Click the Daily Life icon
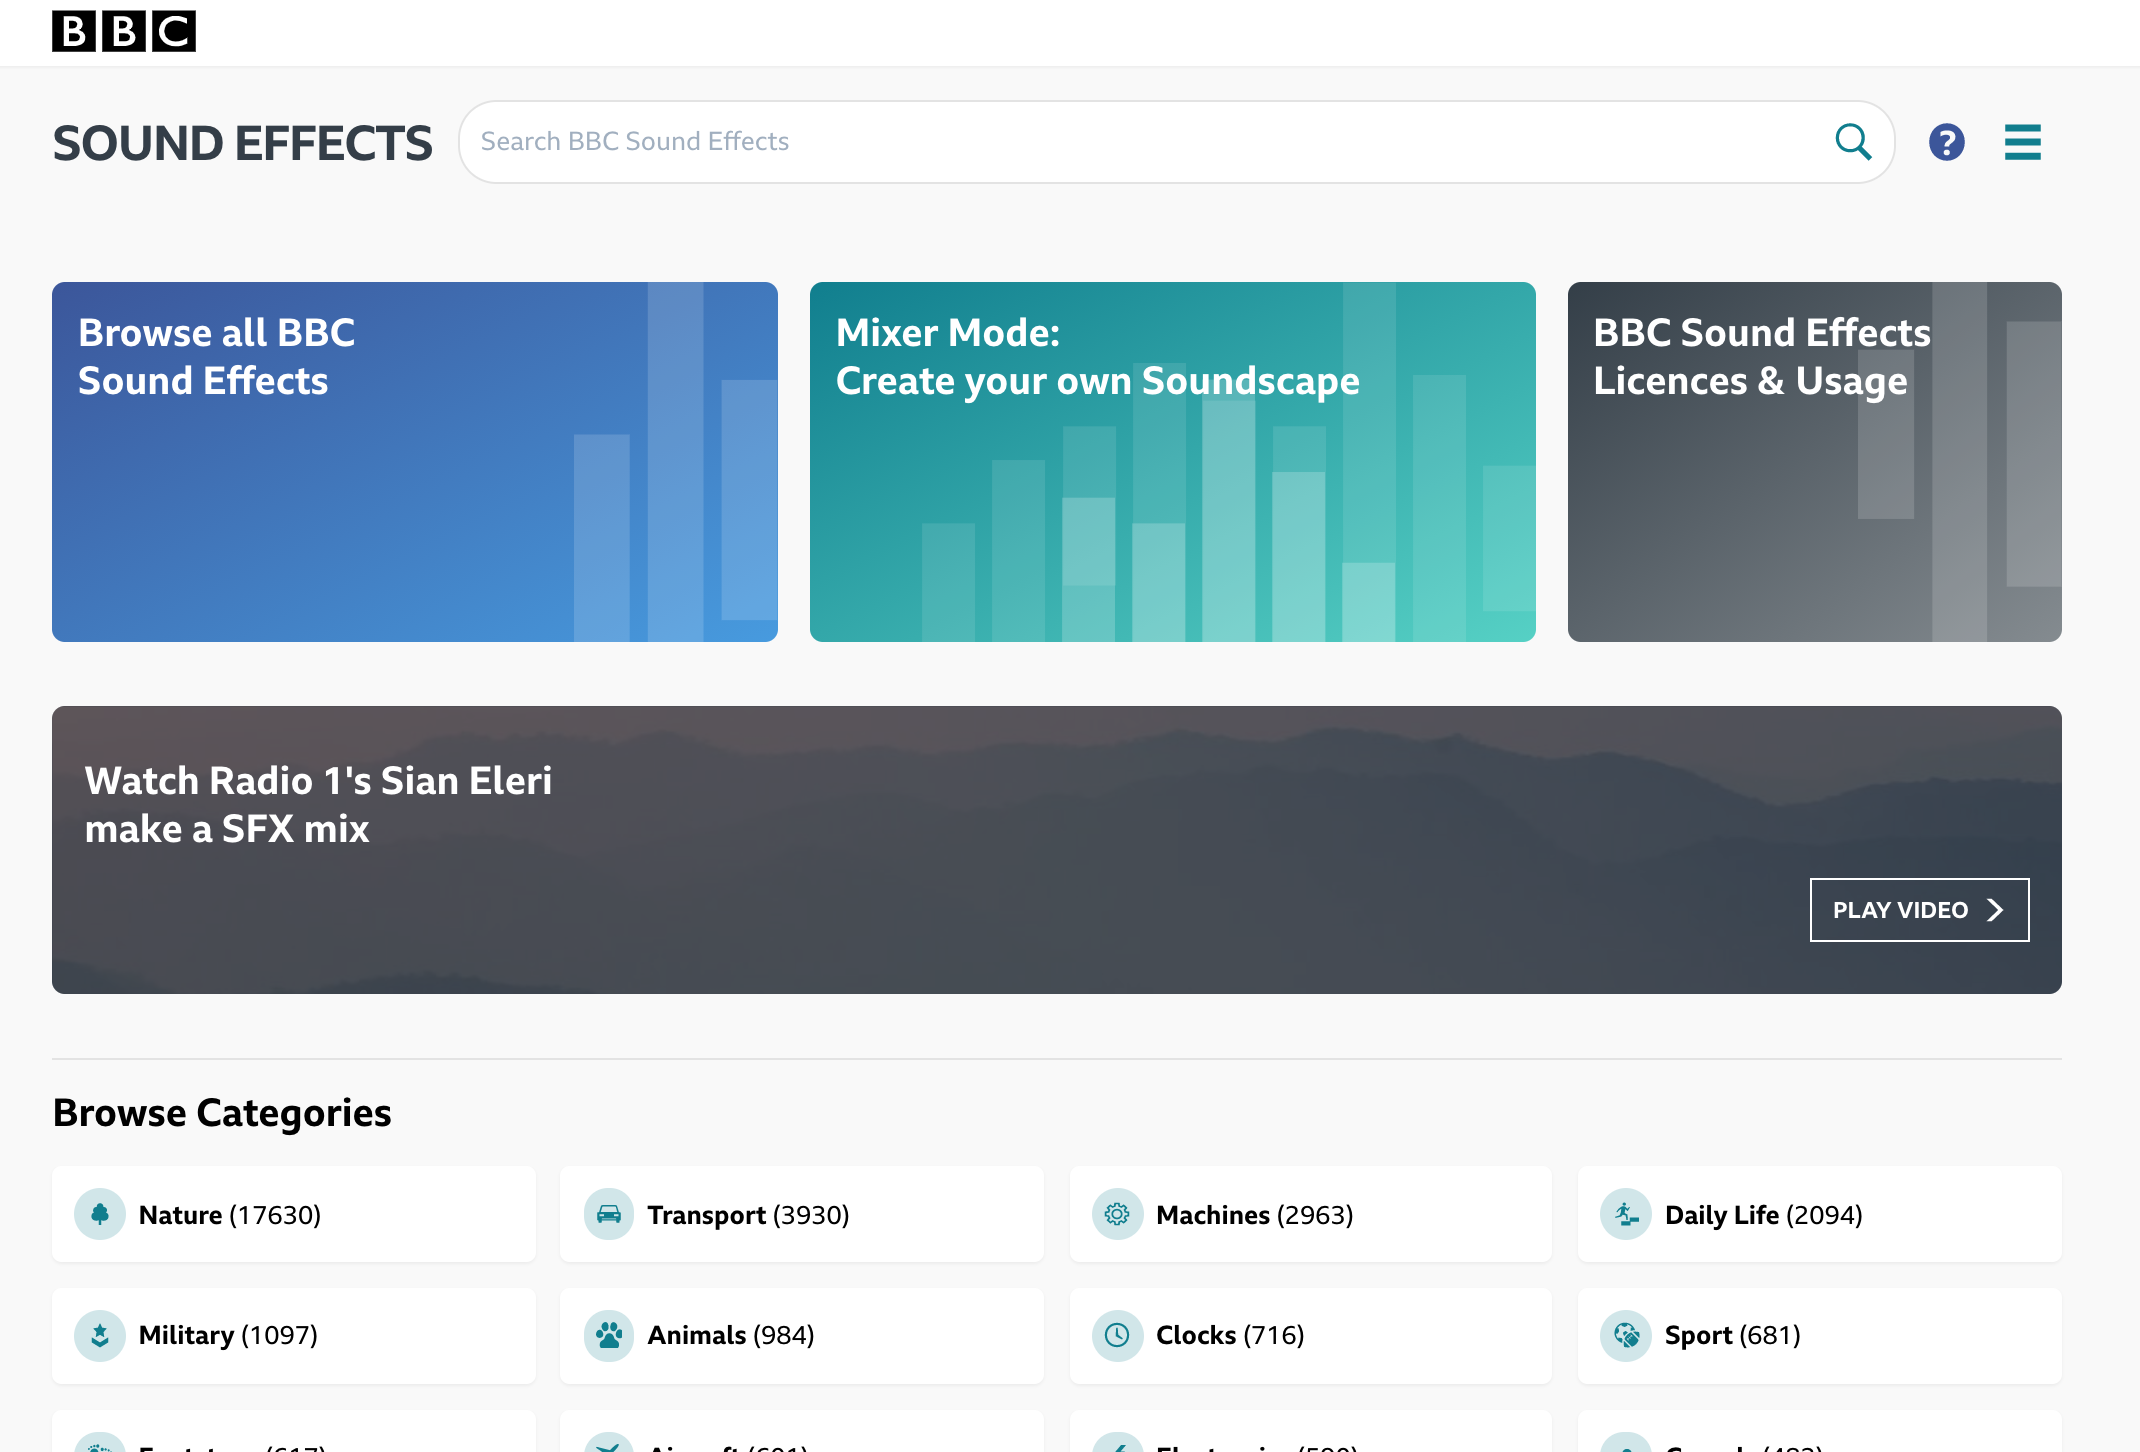 click(1626, 1214)
